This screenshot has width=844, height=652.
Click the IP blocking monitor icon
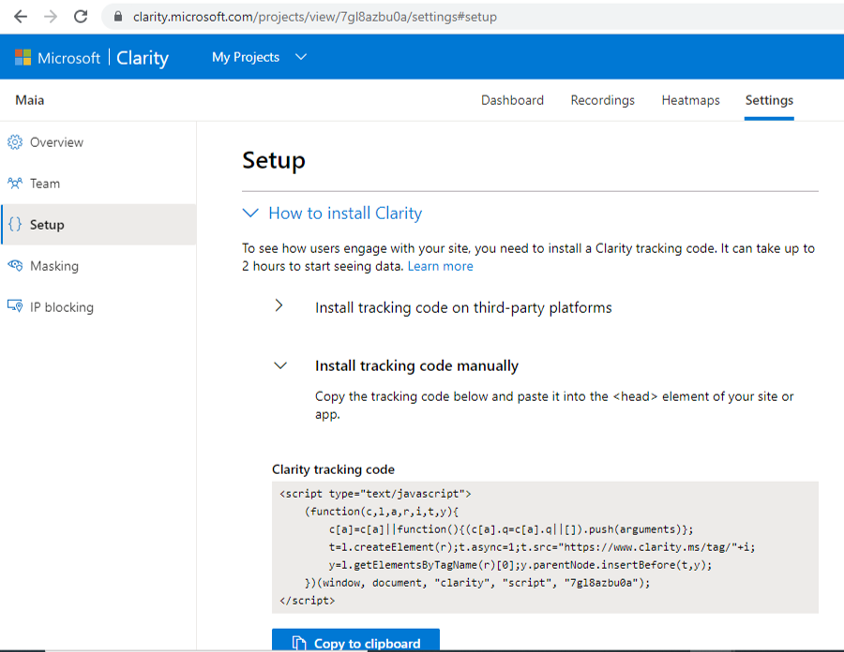pos(15,306)
